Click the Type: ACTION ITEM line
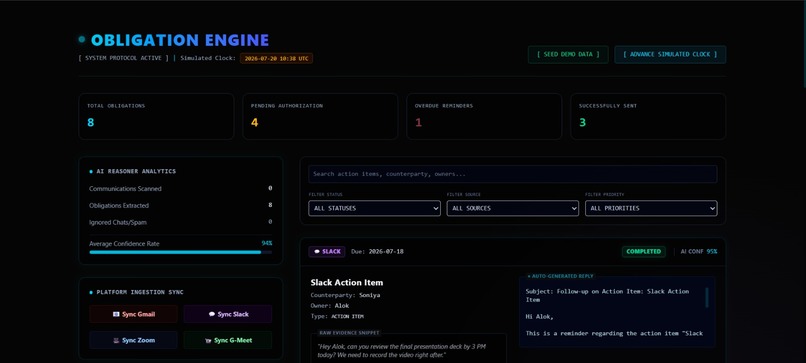Screen dimensions: 806x363 (337, 316)
